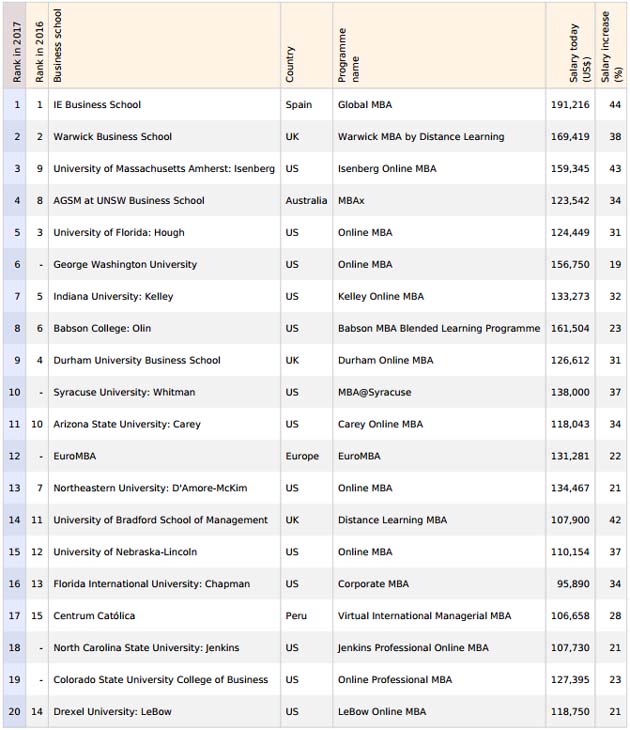The width and height of the screenshot is (630, 730).
Task: Click the 'Virtual International Managerial MBA' programme
Action: 424,616
